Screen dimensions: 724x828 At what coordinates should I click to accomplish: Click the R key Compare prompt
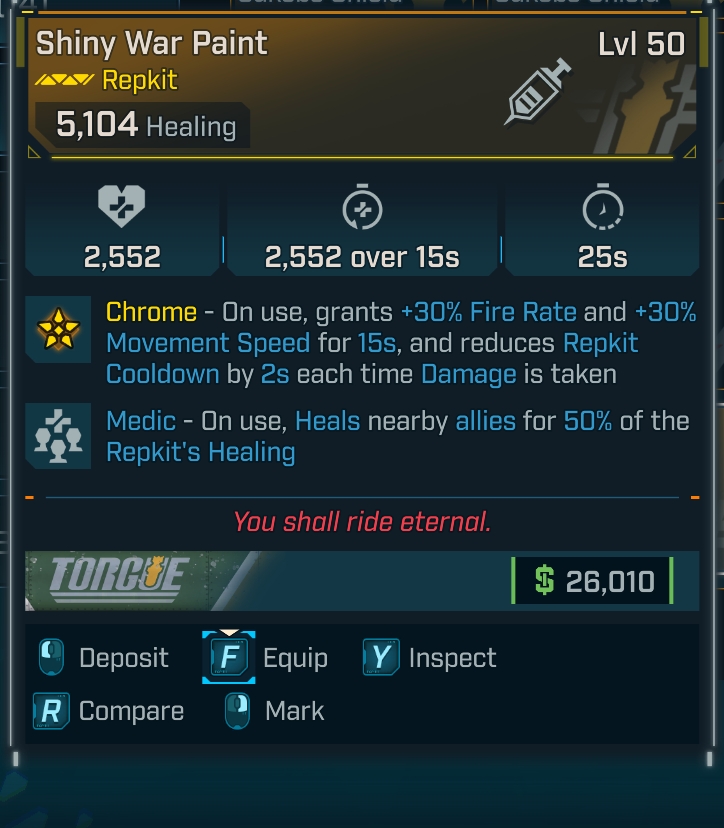51,711
